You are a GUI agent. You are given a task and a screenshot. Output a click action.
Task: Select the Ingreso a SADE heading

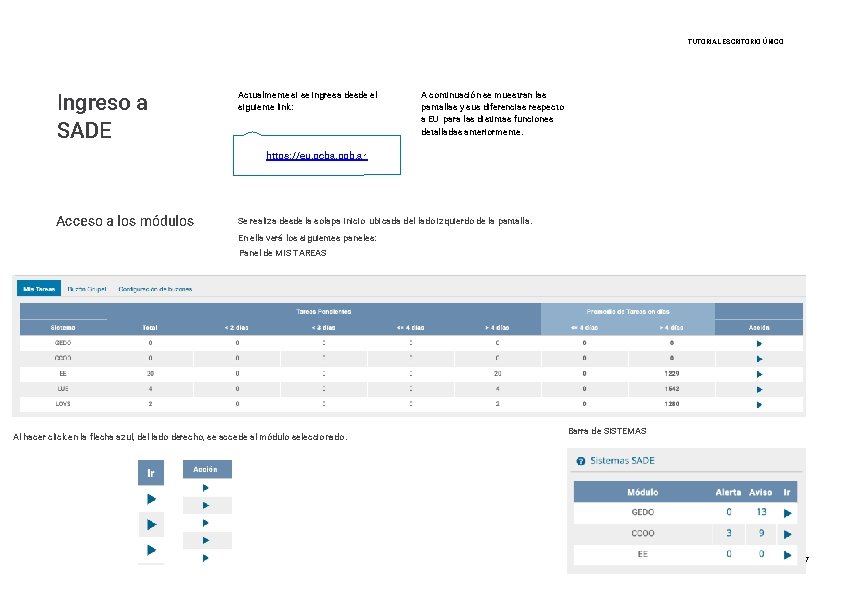[x=103, y=117]
